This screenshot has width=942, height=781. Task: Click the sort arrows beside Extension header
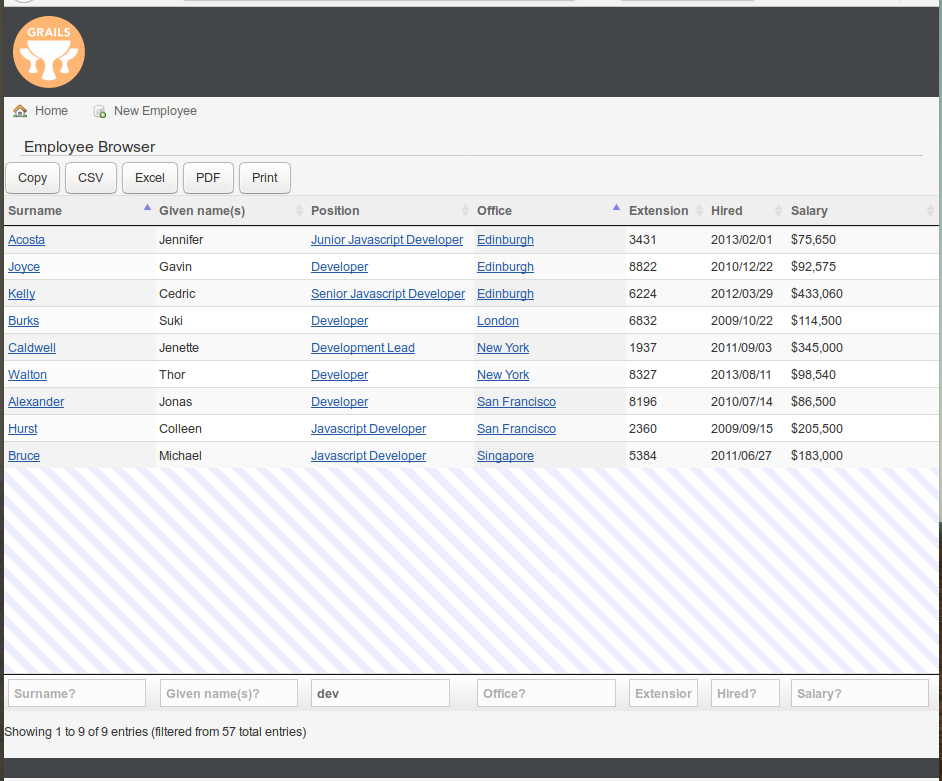pyautogui.click(x=699, y=211)
